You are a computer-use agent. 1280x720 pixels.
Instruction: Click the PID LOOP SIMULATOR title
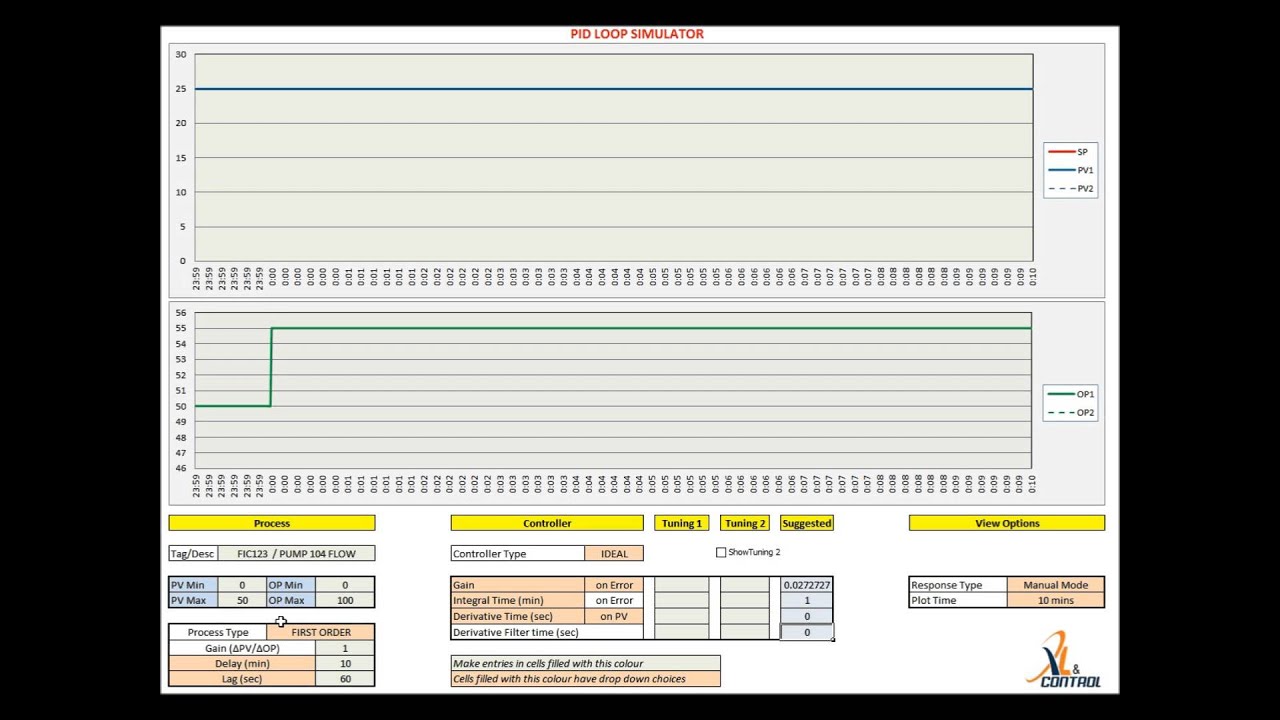point(637,34)
